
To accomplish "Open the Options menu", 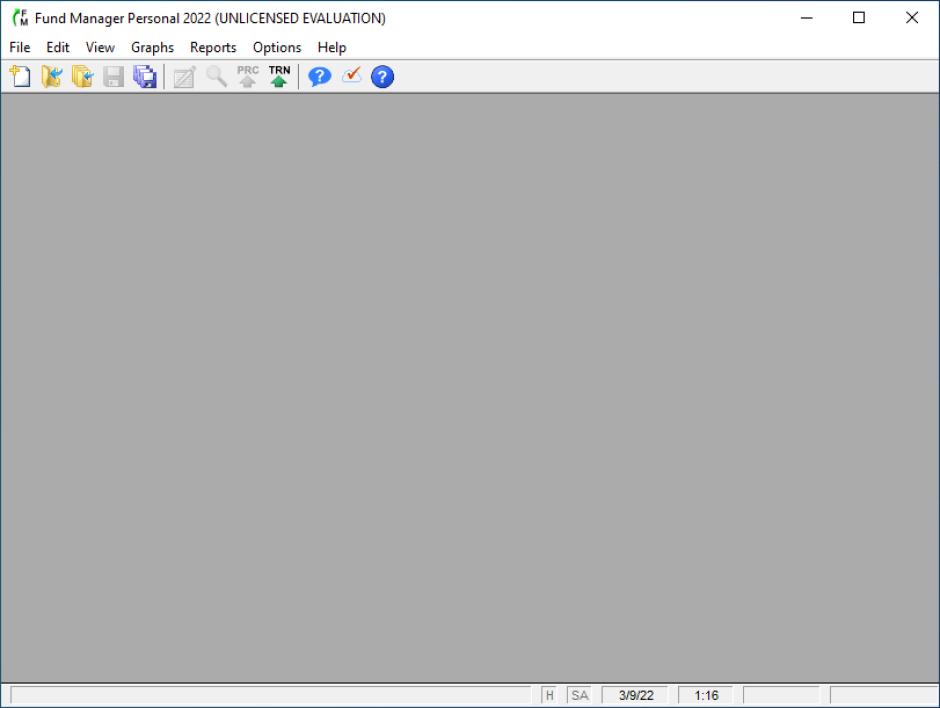I will 277,47.
